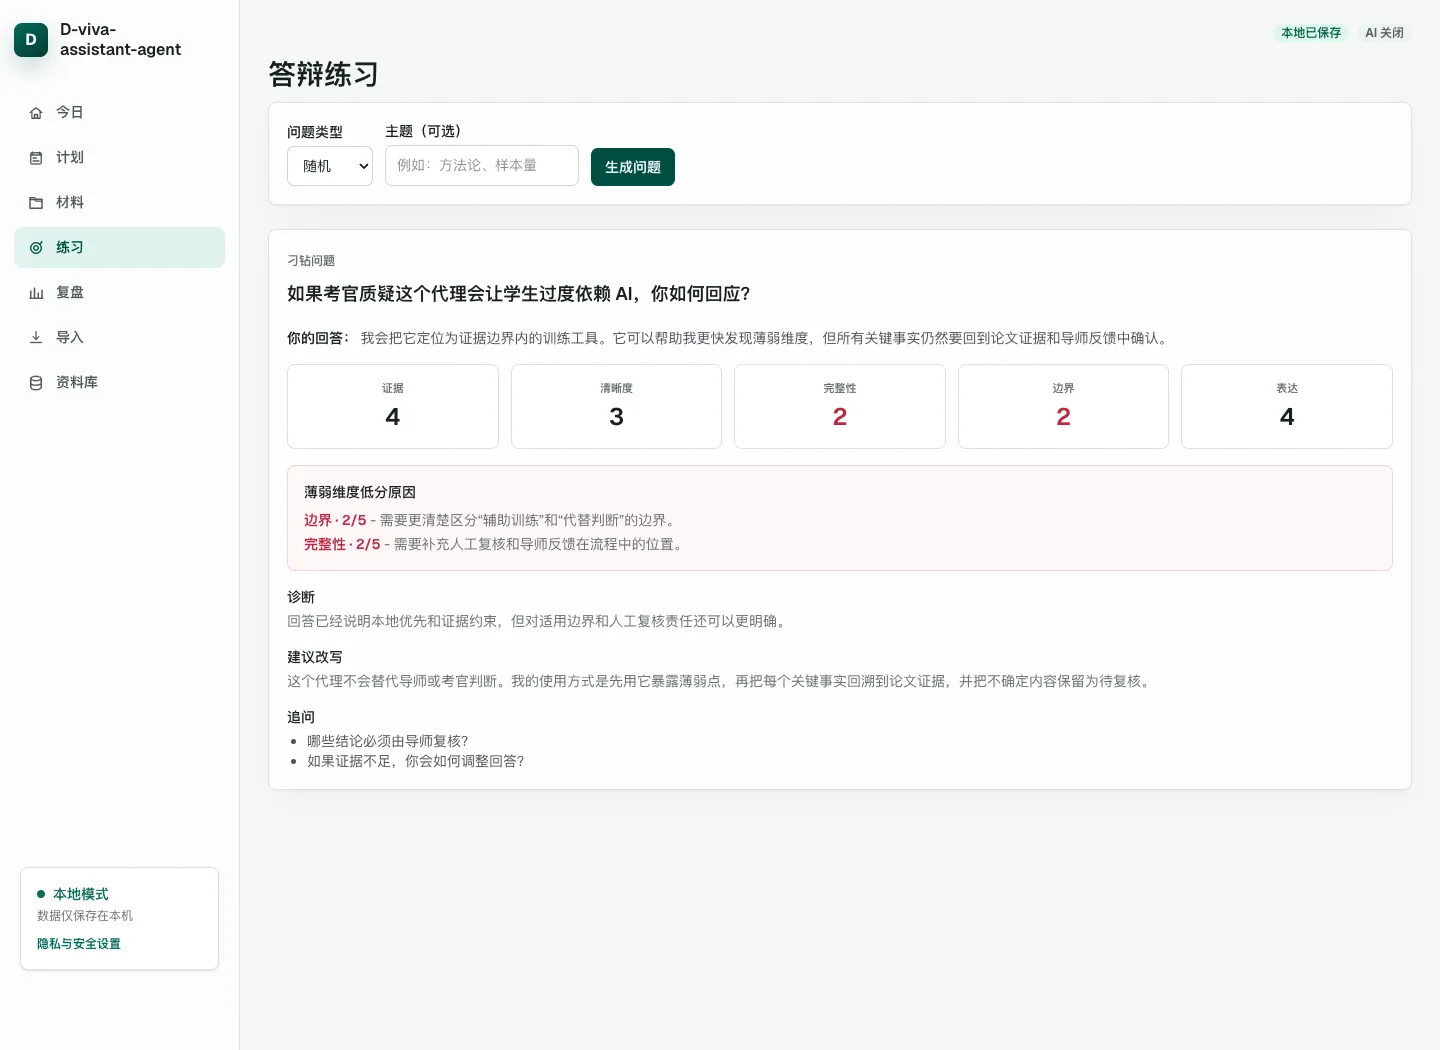Navigate to 导入
Screen dimensions: 1440x1050
(x=119, y=338)
